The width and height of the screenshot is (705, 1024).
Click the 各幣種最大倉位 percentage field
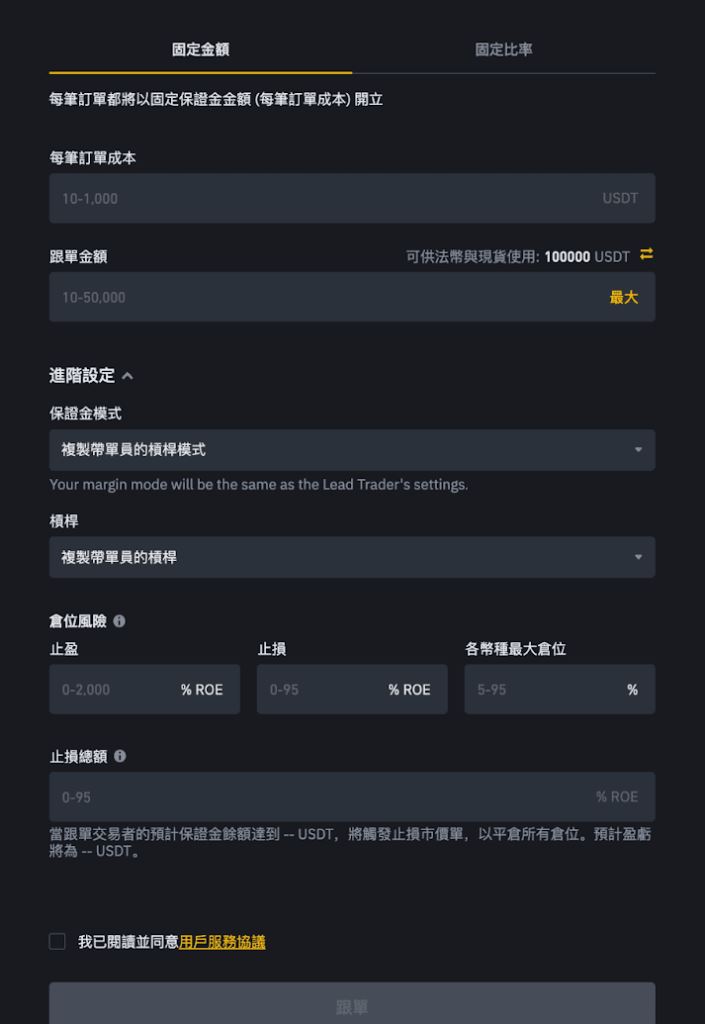[540, 689]
